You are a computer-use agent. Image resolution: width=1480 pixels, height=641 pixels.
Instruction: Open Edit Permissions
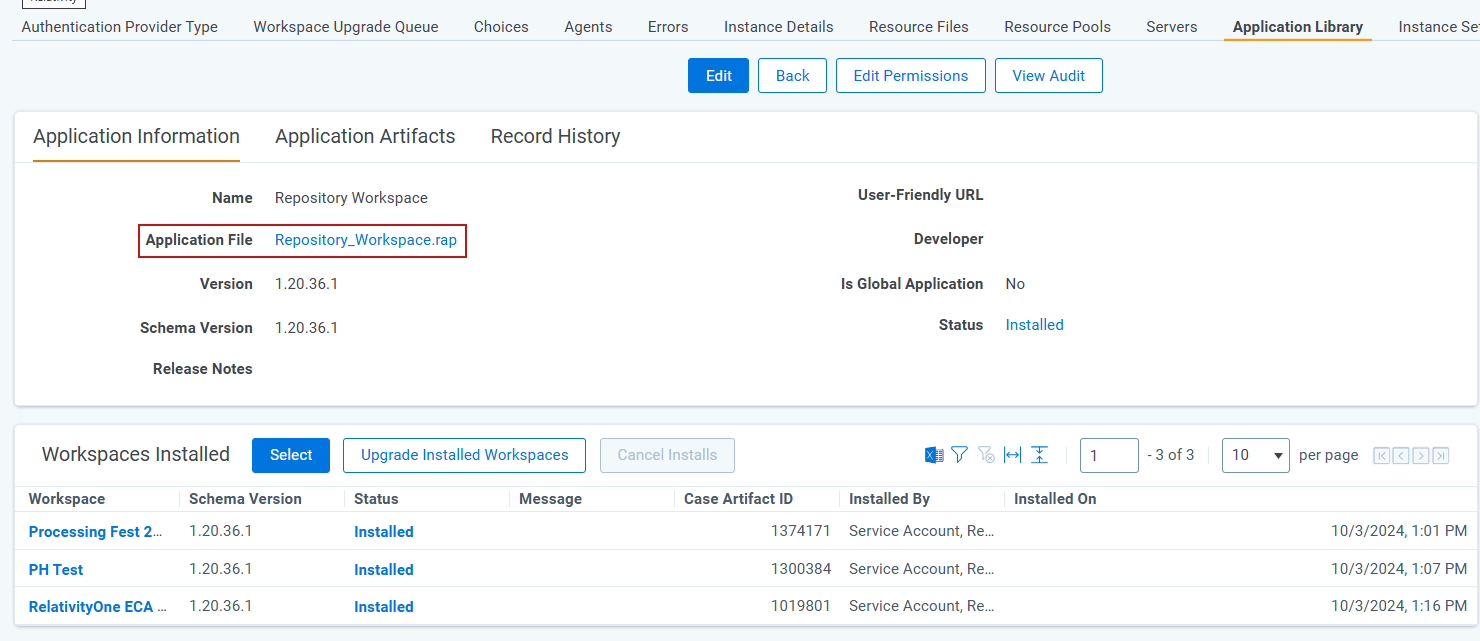pyautogui.click(x=911, y=76)
